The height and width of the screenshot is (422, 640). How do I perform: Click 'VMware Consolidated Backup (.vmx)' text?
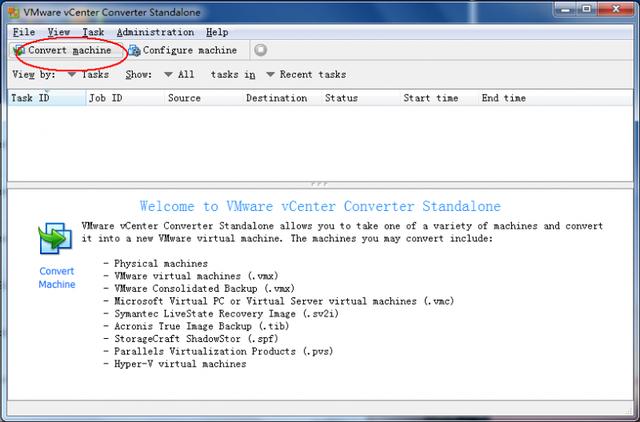[x=204, y=289]
